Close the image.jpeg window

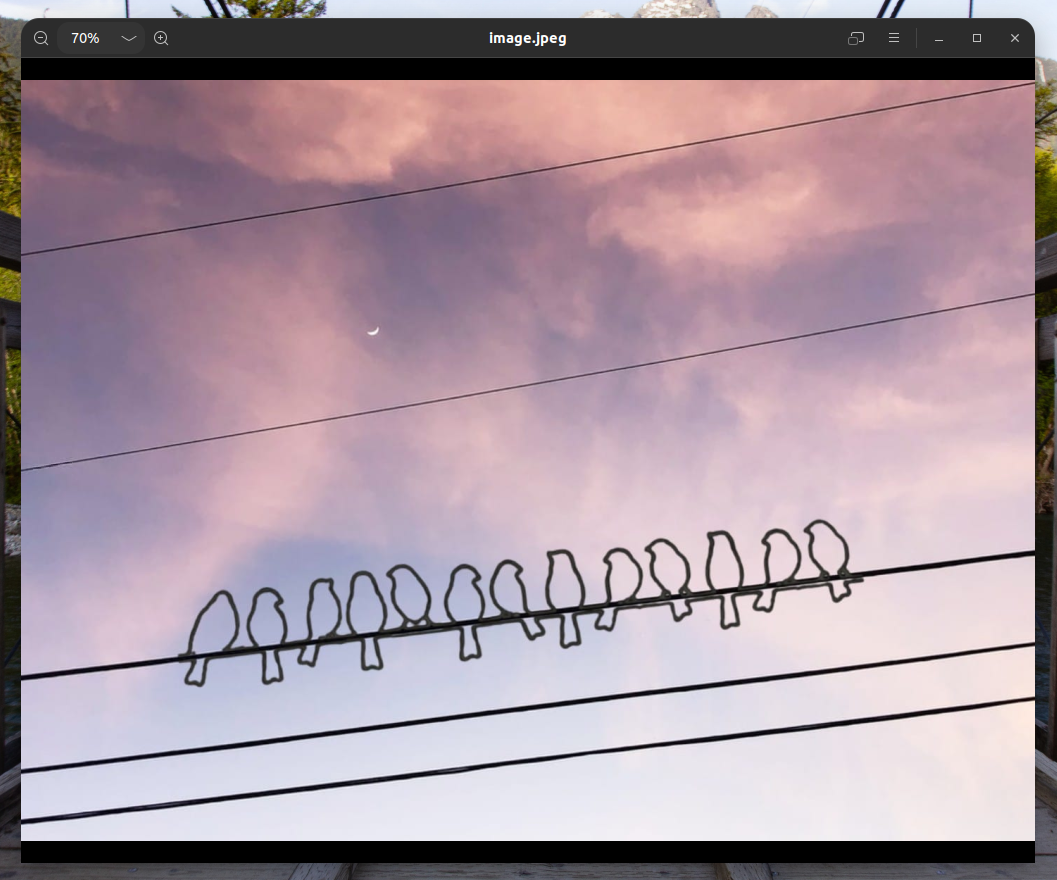coord(1015,38)
